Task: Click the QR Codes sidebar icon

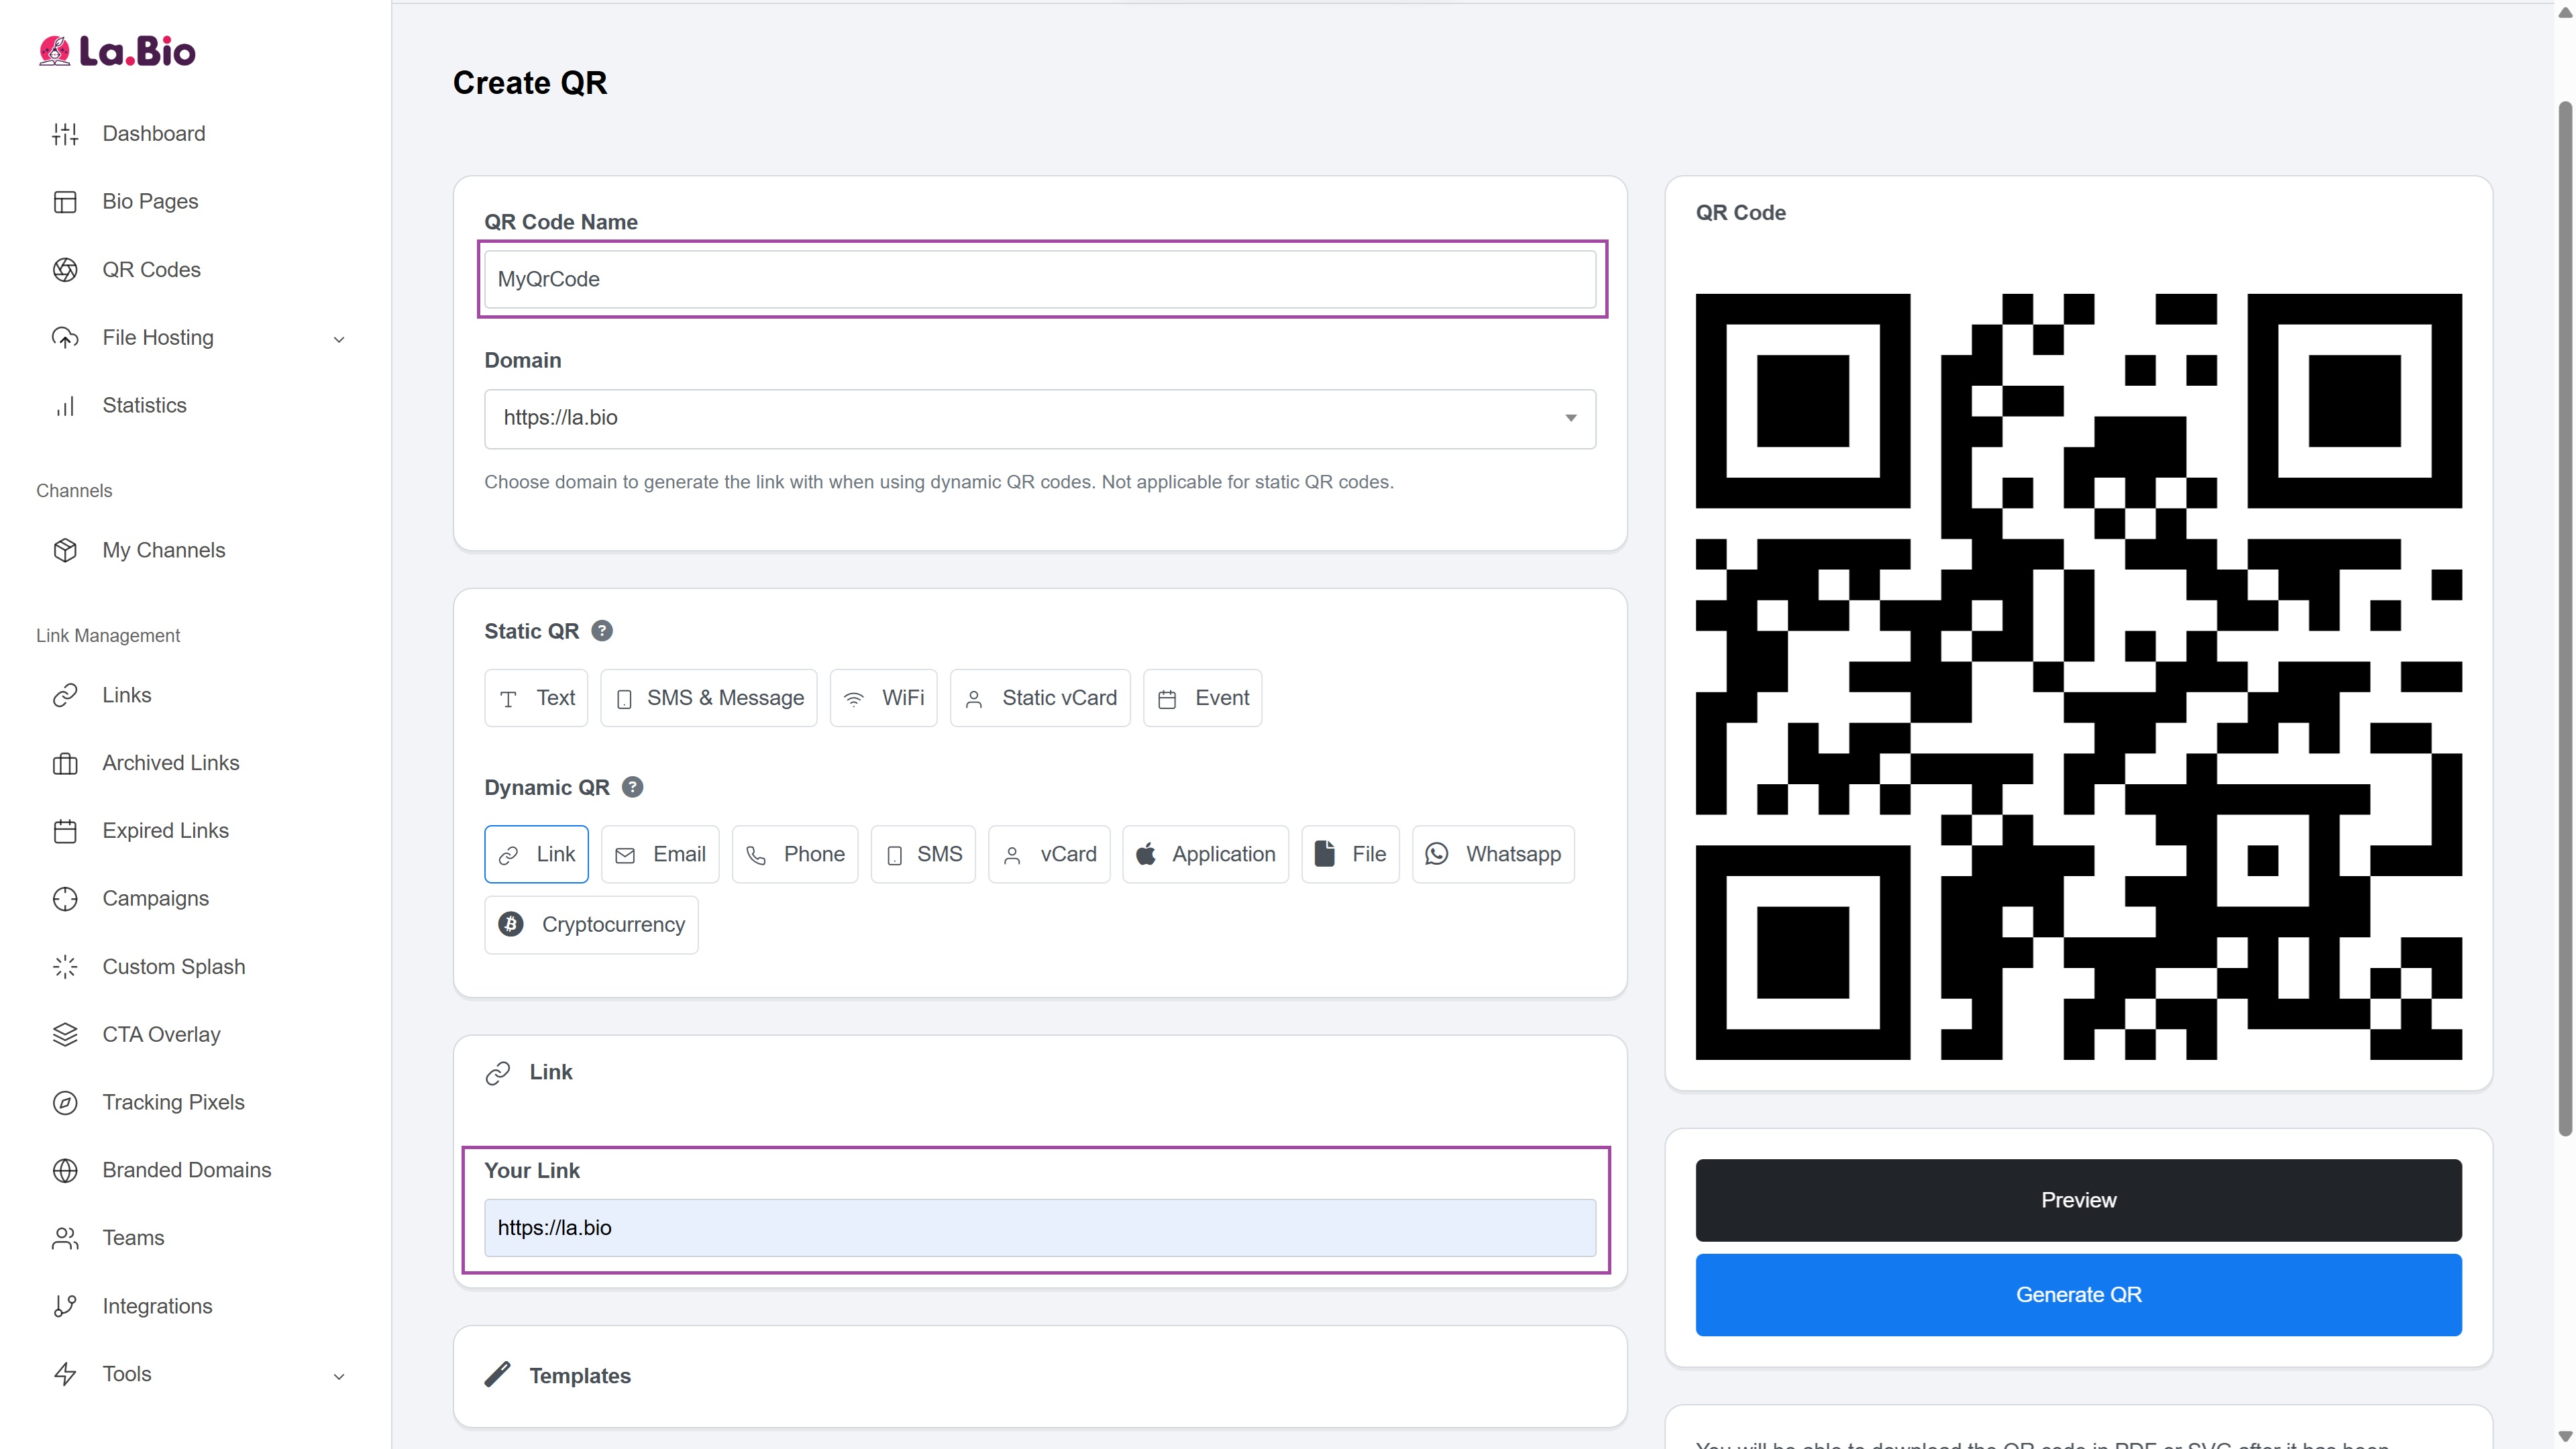Action: click(65, 270)
